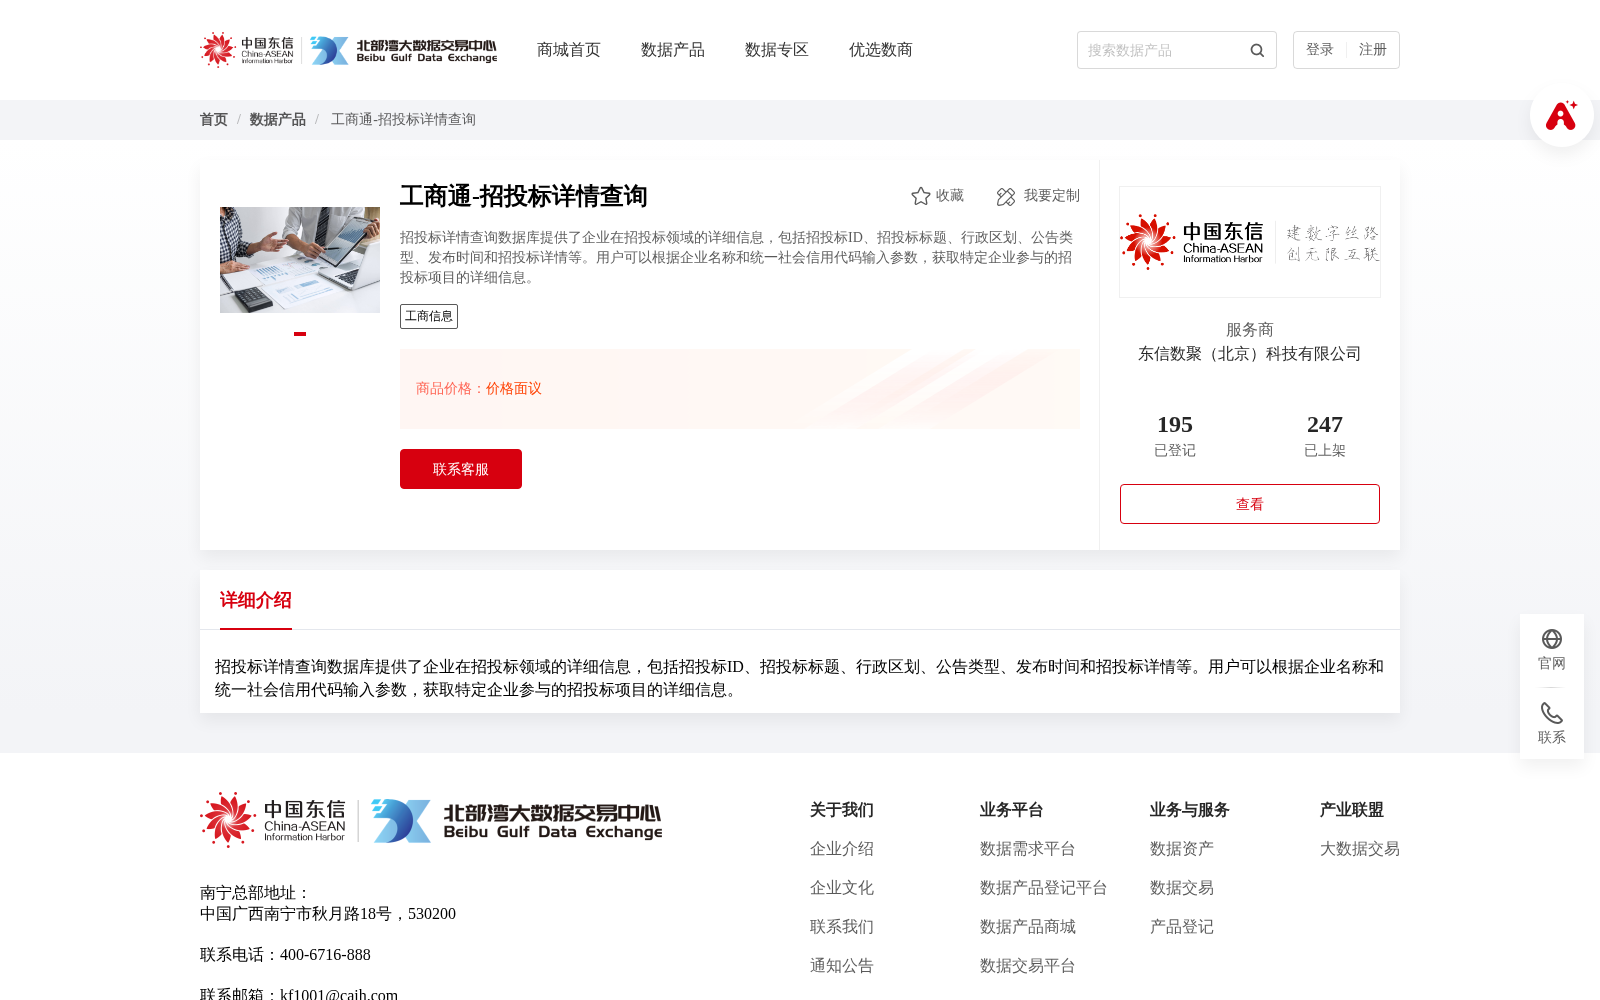
Task: Click the China-ASEAN Information Harbor header logo
Action: click(x=247, y=50)
